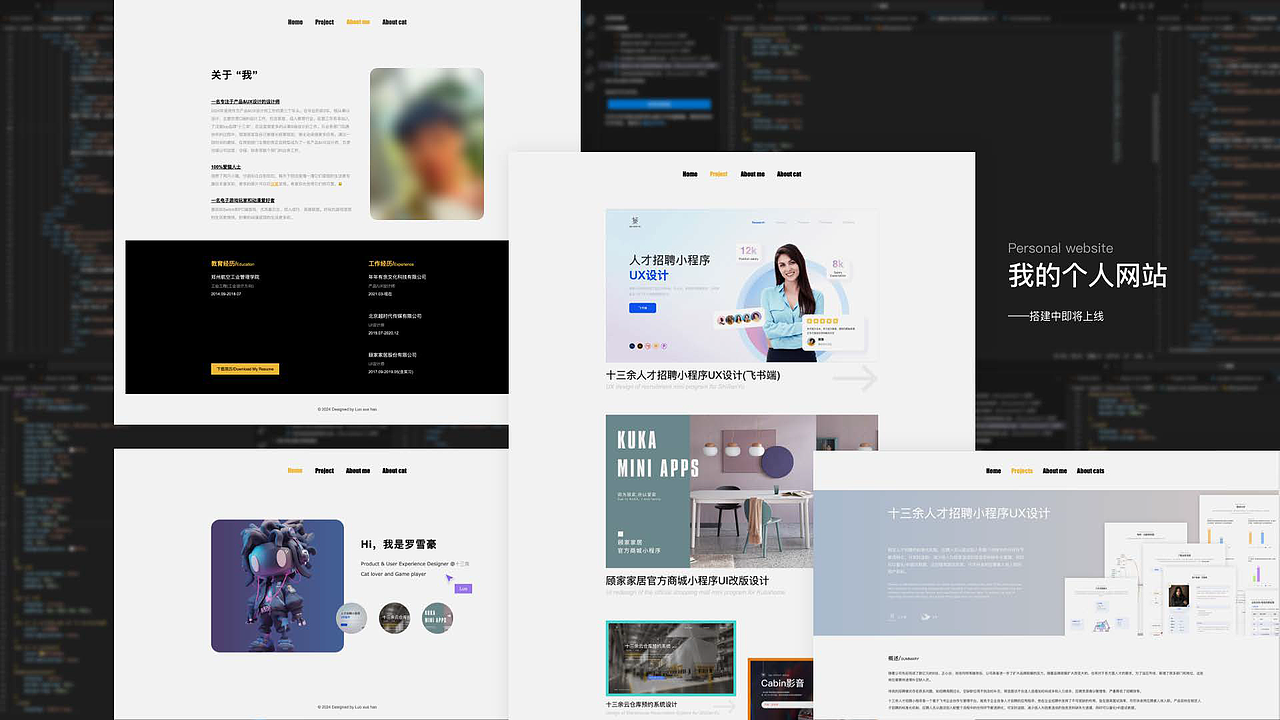
Task: Click the 关于 "我" heading
Action: coord(235,75)
